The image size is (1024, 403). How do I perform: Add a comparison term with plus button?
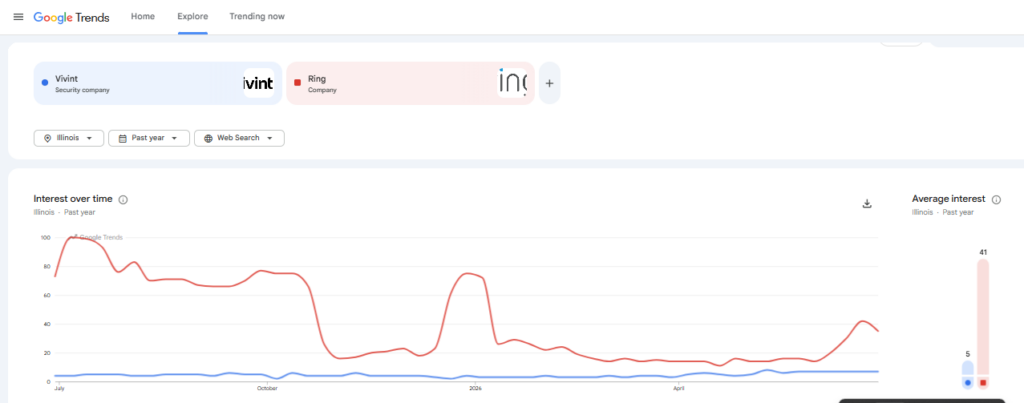[549, 83]
